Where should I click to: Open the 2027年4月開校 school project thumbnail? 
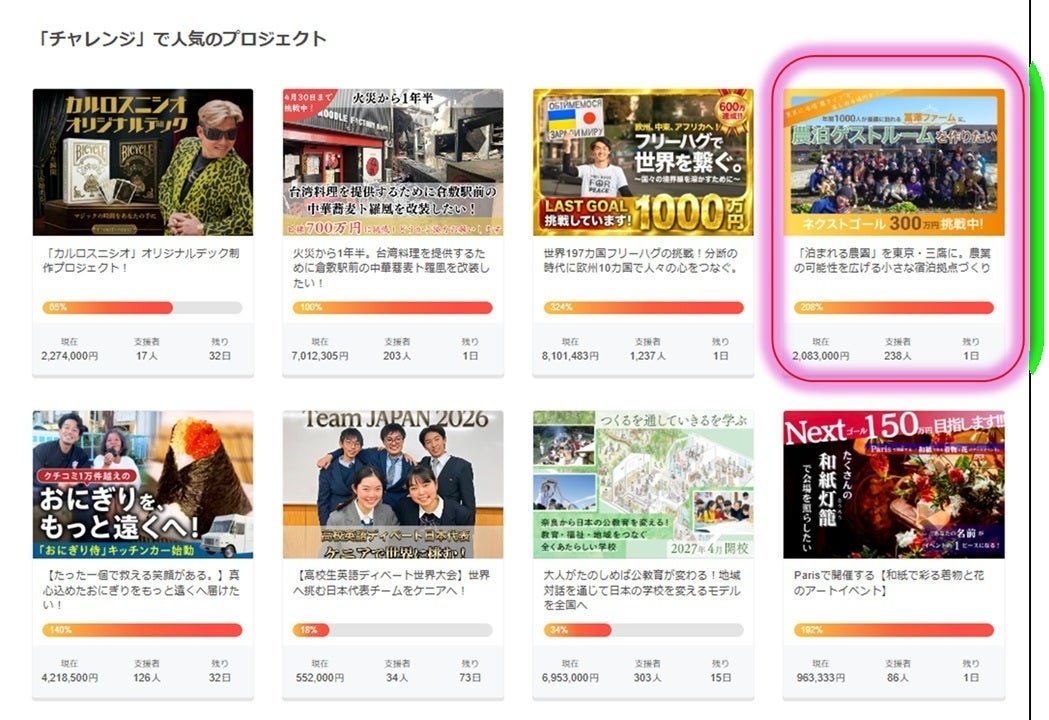[x=643, y=484]
